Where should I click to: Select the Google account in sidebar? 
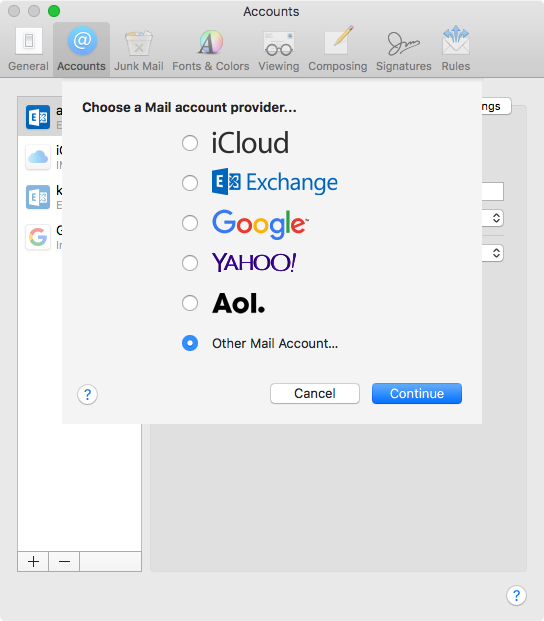(40, 237)
